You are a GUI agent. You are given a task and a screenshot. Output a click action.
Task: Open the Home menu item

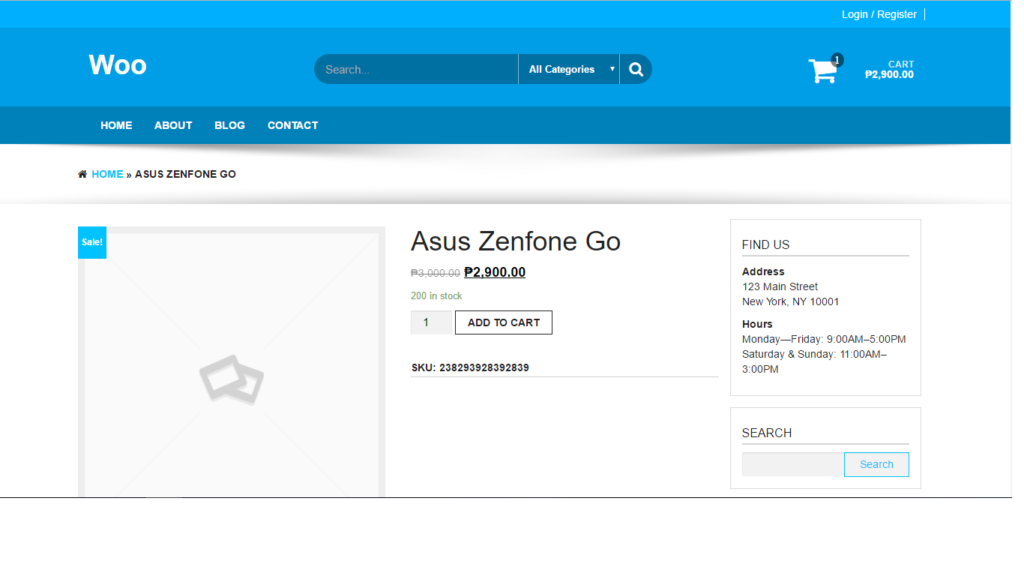[x=116, y=125]
